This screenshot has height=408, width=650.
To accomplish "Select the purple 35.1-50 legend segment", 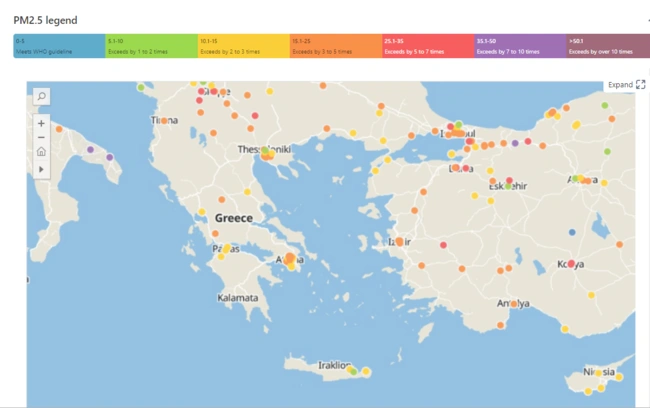I will pyautogui.click(x=520, y=46).
